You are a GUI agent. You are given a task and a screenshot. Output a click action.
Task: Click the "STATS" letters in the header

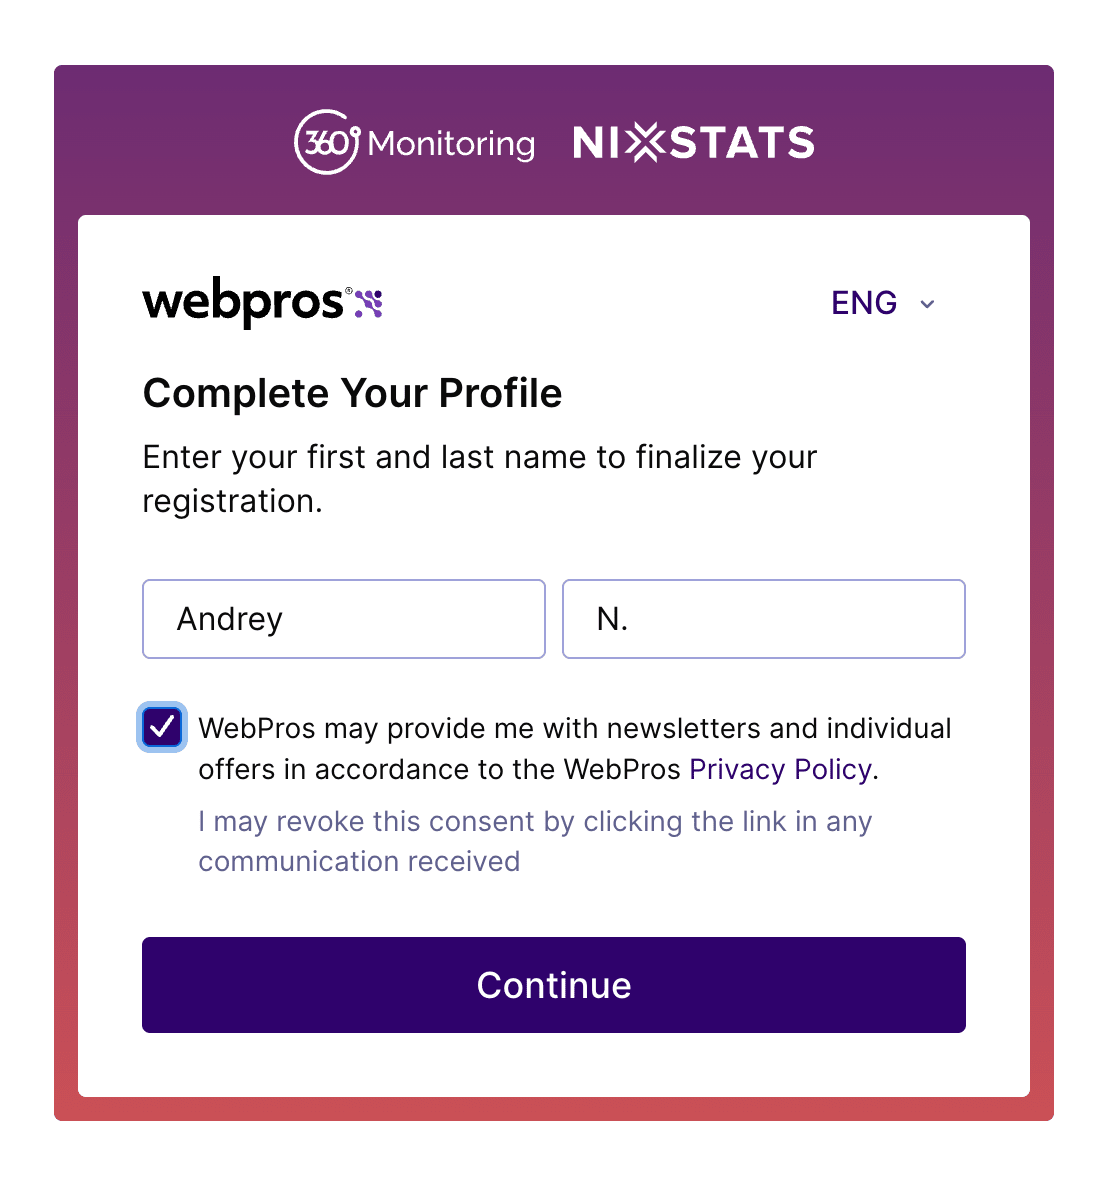pos(742,143)
